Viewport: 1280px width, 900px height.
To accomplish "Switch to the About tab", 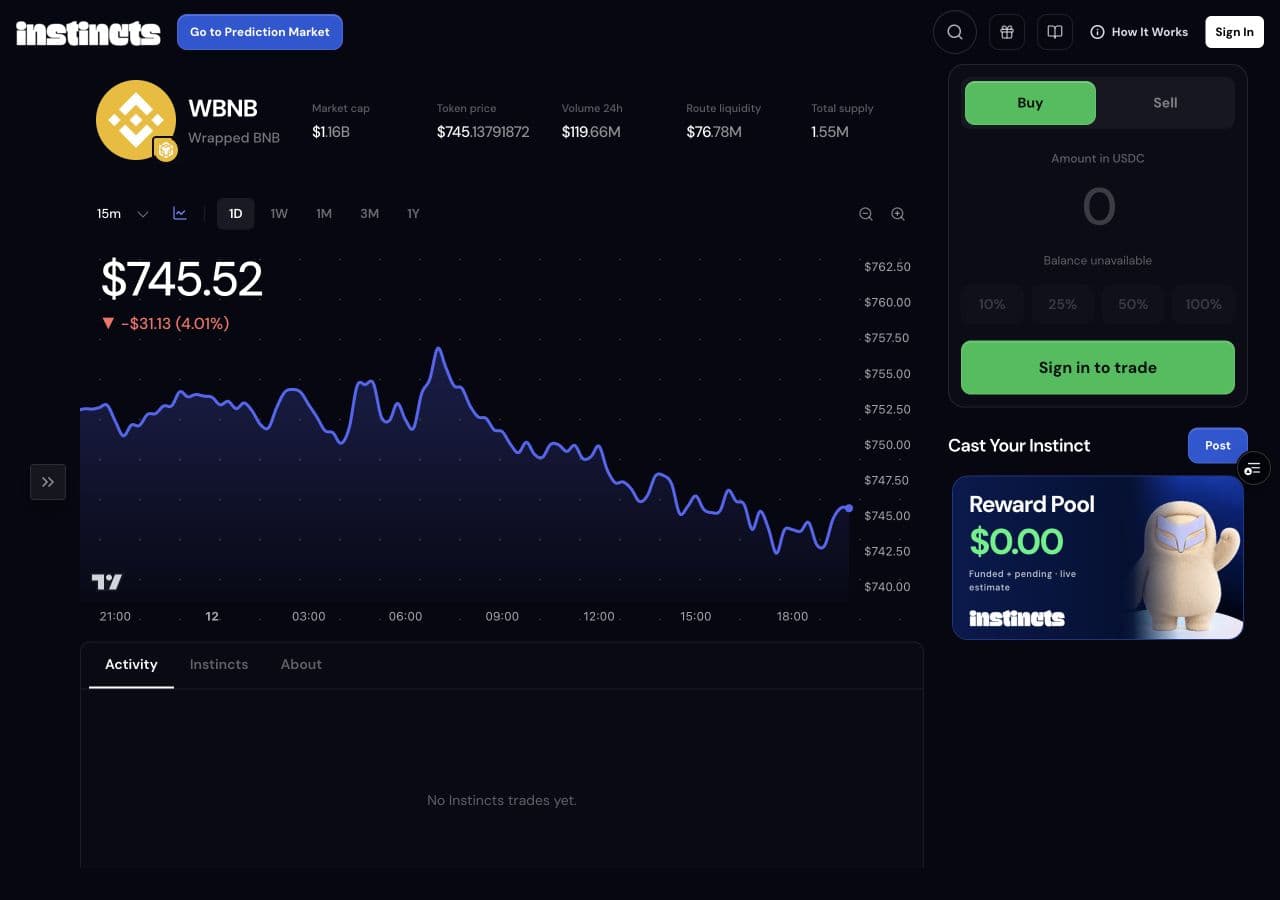I will point(301,665).
